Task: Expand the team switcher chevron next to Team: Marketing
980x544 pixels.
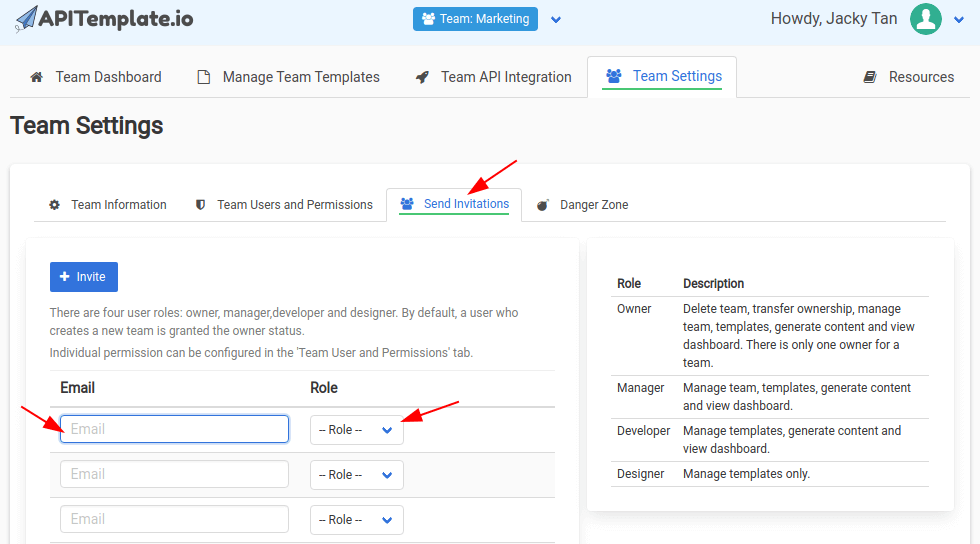Action: pyautogui.click(x=557, y=19)
